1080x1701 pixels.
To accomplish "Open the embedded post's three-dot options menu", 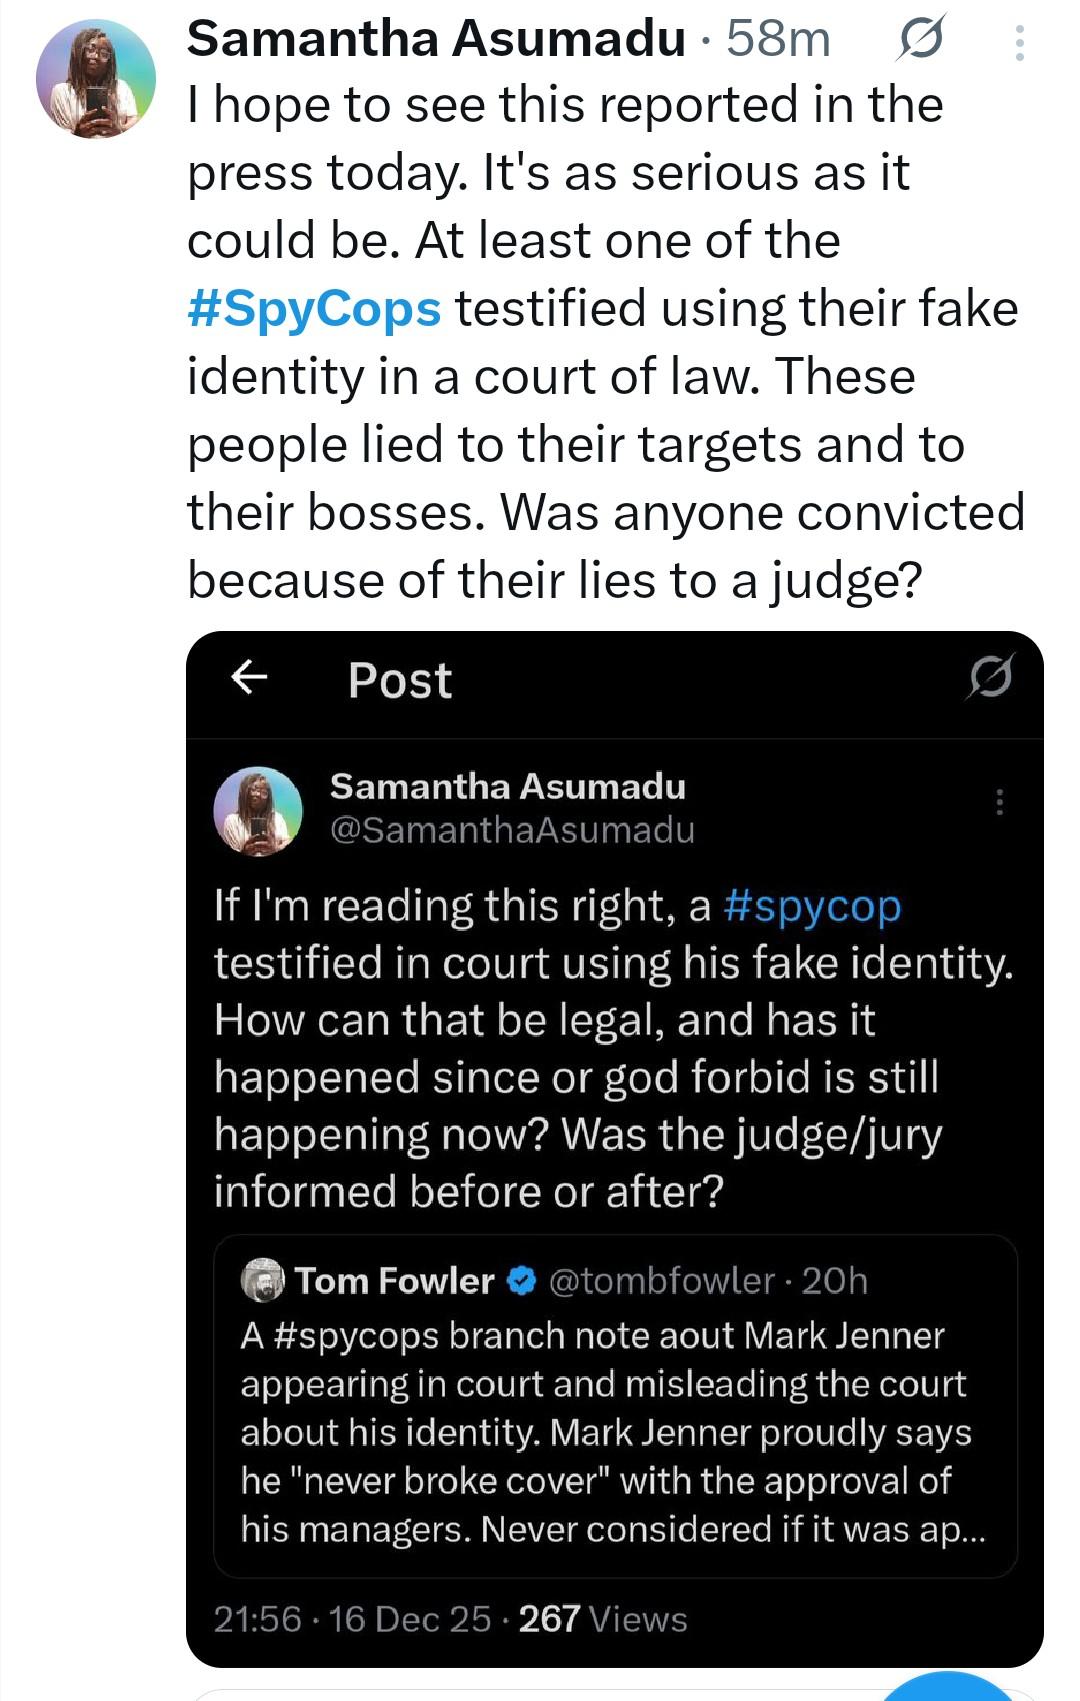I will tap(999, 802).
